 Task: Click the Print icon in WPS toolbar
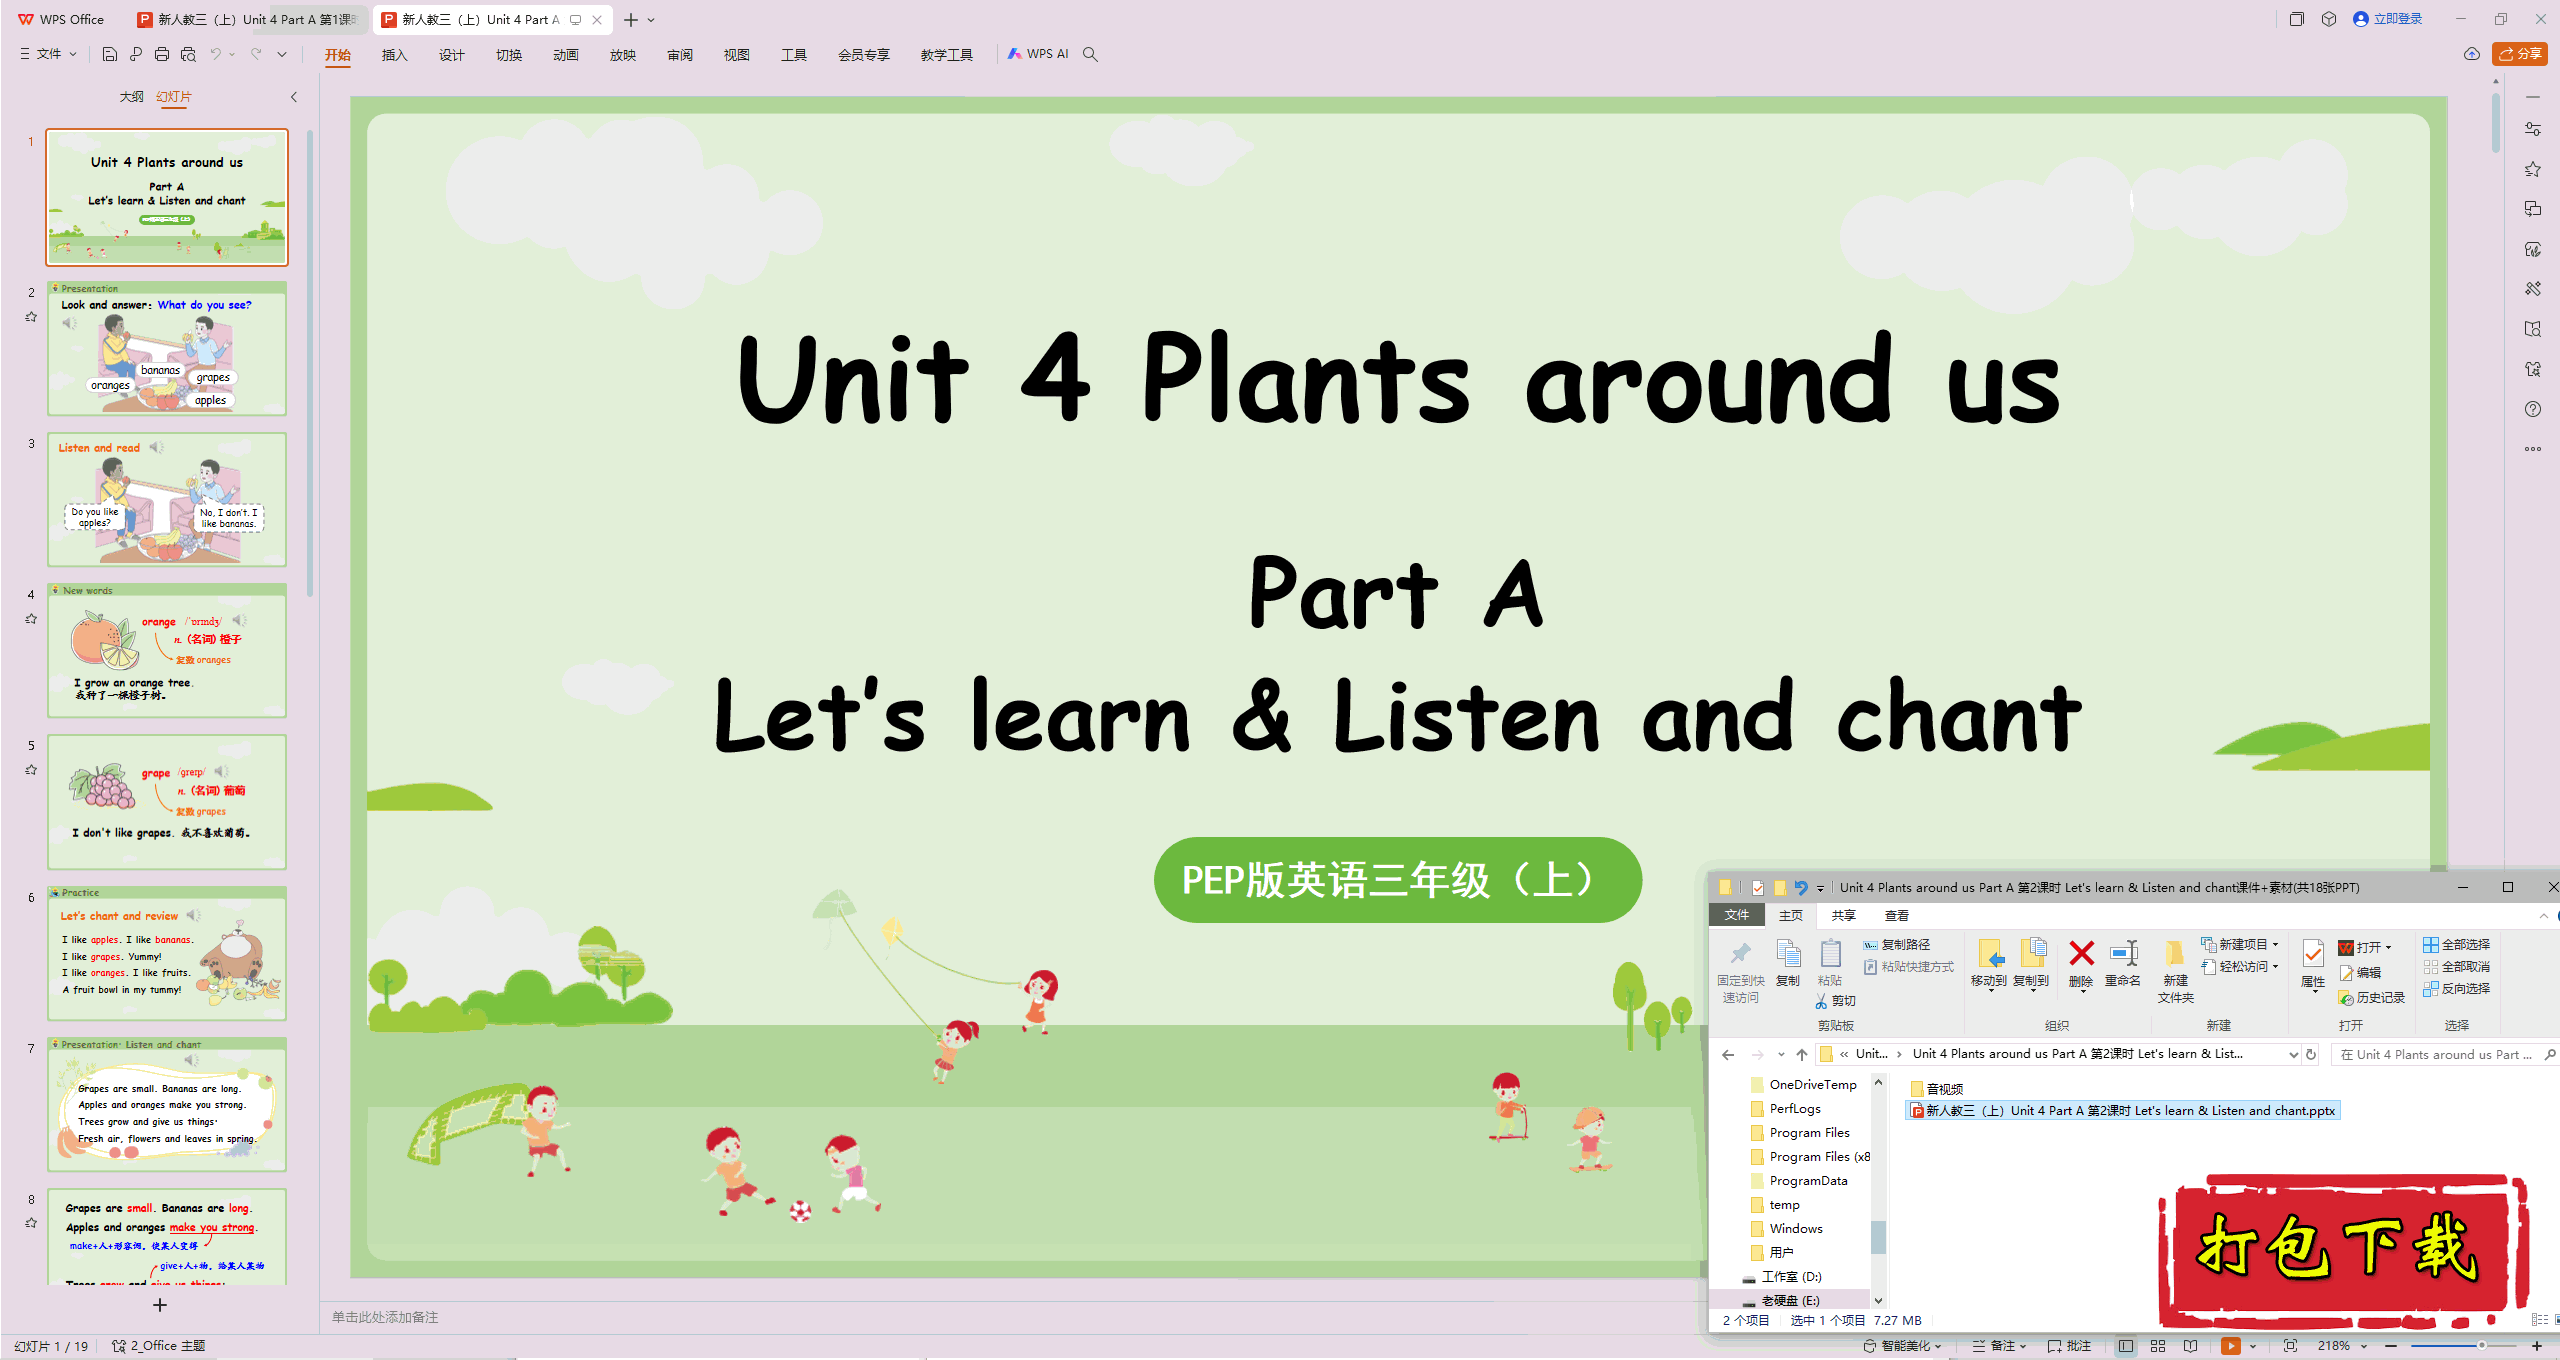(x=162, y=54)
